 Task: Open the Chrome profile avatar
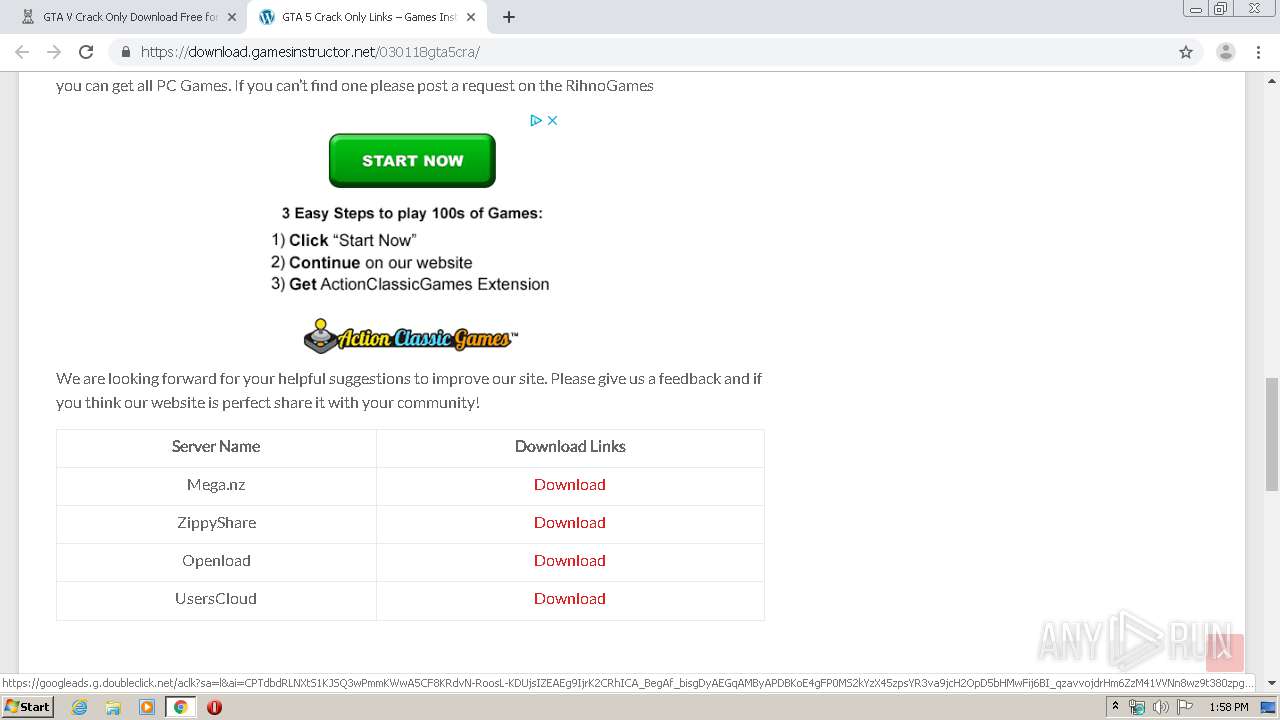(1225, 52)
